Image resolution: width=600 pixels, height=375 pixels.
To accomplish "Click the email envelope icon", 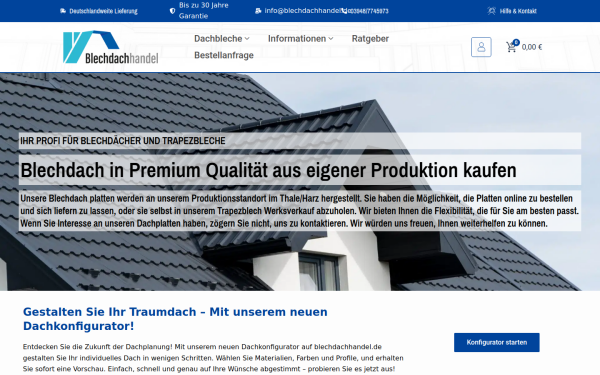I will pos(258,11).
